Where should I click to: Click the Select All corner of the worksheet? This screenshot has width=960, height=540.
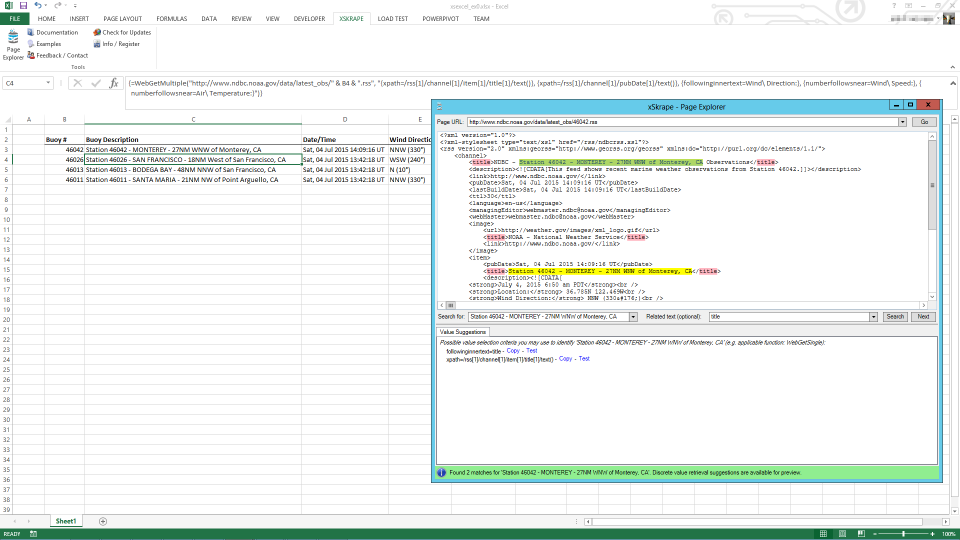click(7, 120)
